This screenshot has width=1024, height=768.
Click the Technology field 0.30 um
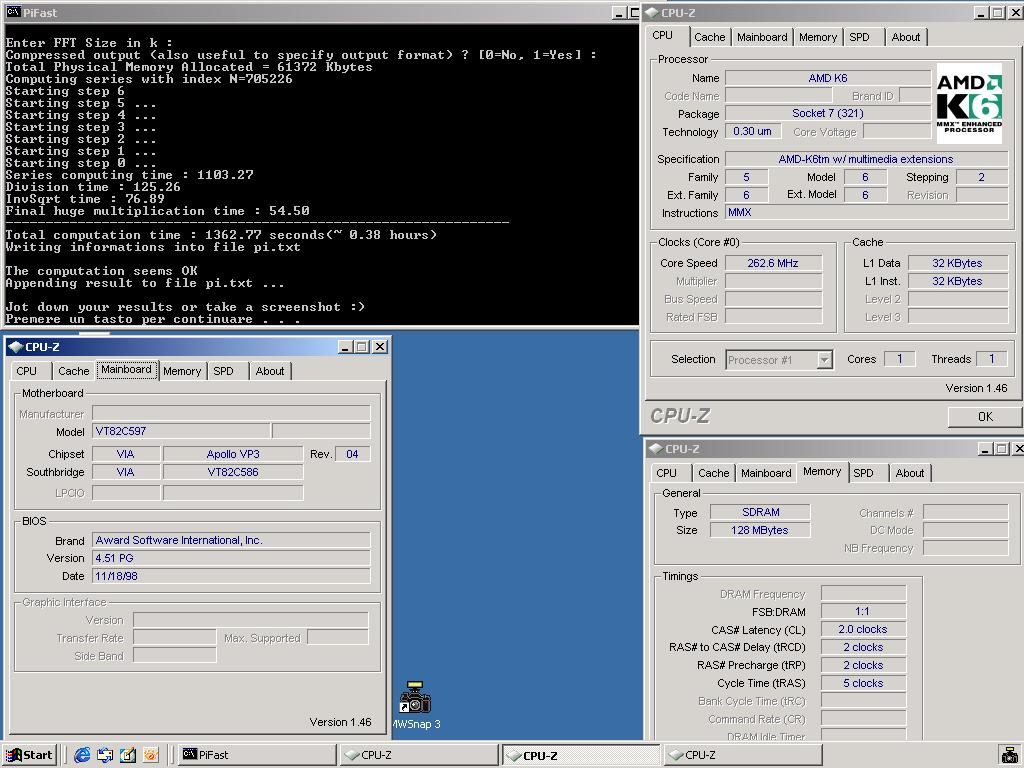tap(752, 131)
